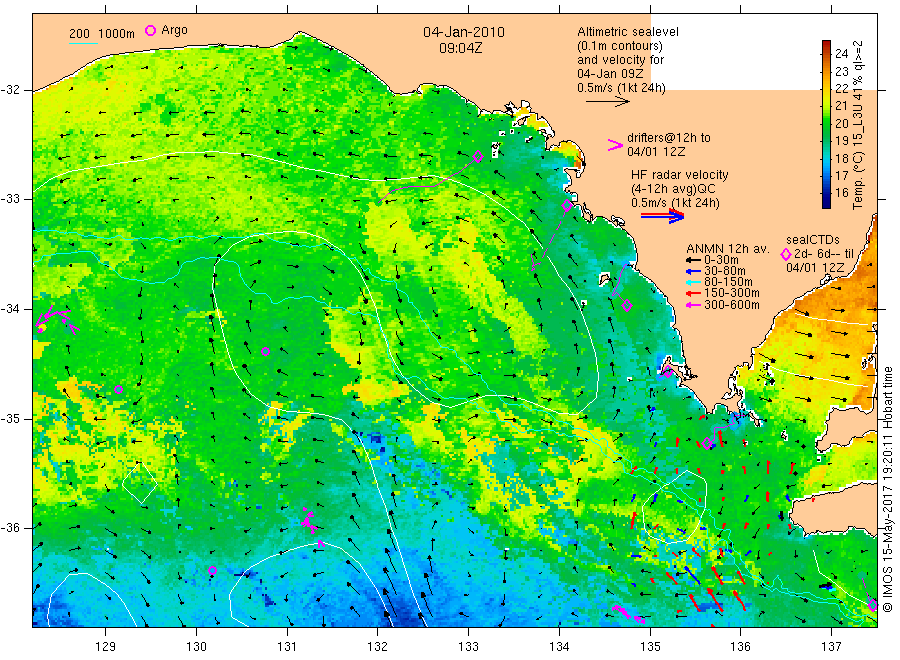Click the magenta drifter track at left edge 34S
This screenshot has width=900, height=660.
[x=56, y=319]
